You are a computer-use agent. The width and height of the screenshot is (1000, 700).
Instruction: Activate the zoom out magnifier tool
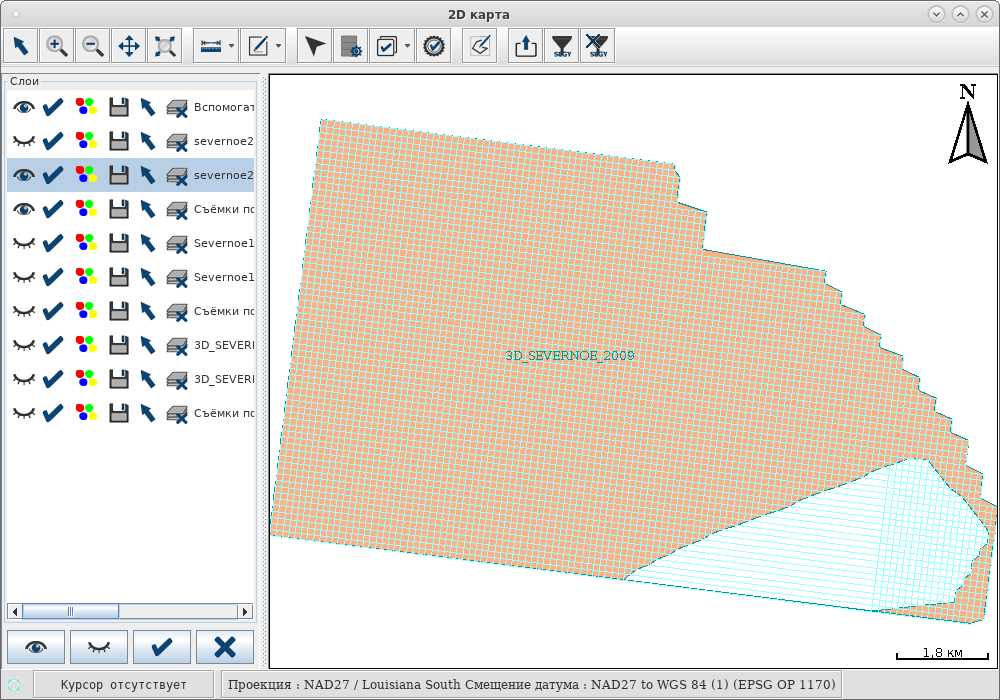point(92,46)
